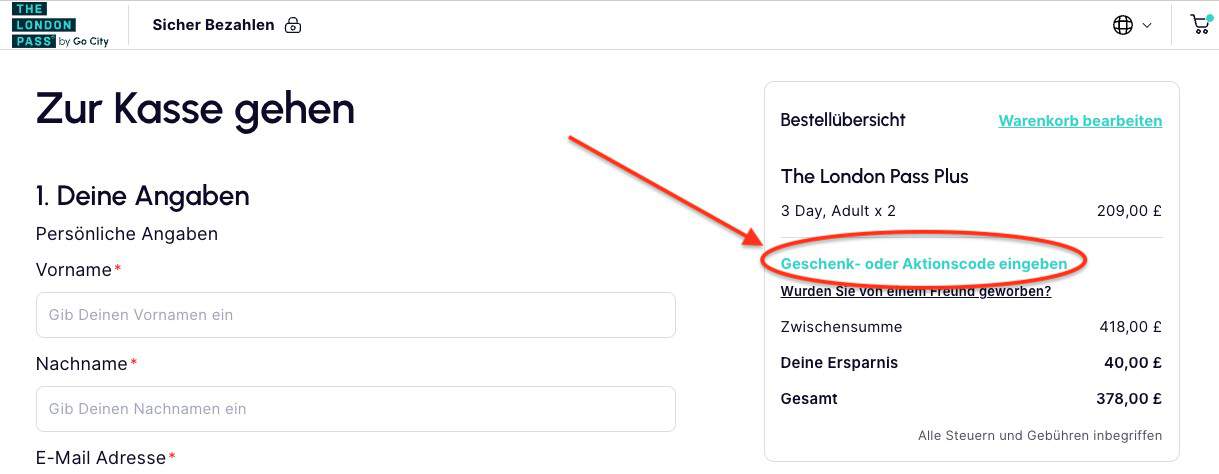
Task: Open the Wurden Sie von einem Freund geworben link
Action: (915, 292)
